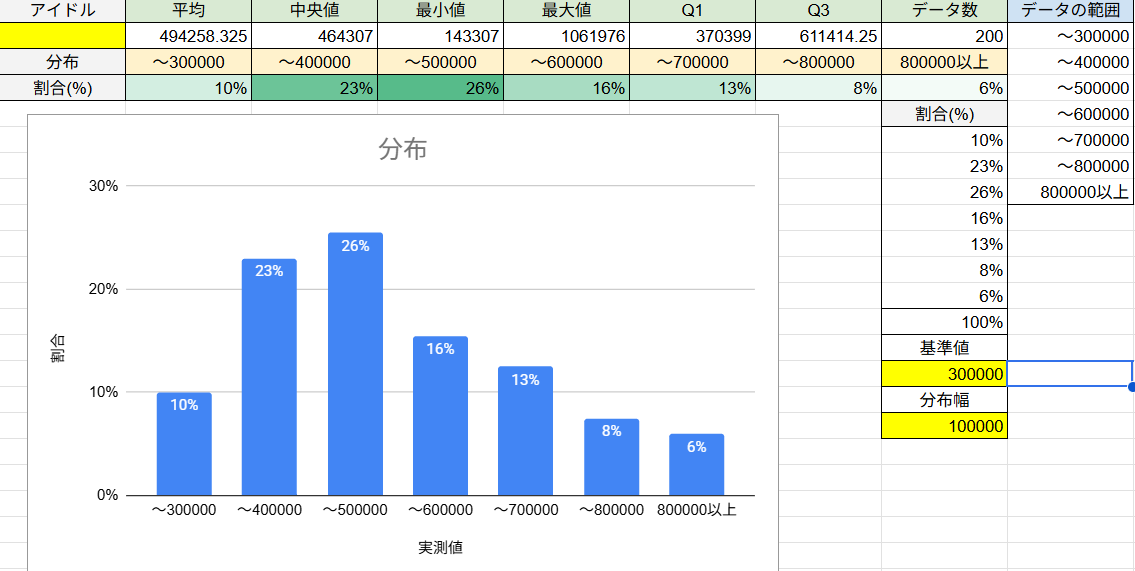Image resolution: width=1135 pixels, height=571 pixels.
Task: Click the chart bar labeled 8%
Action: pyautogui.click(x=612, y=457)
